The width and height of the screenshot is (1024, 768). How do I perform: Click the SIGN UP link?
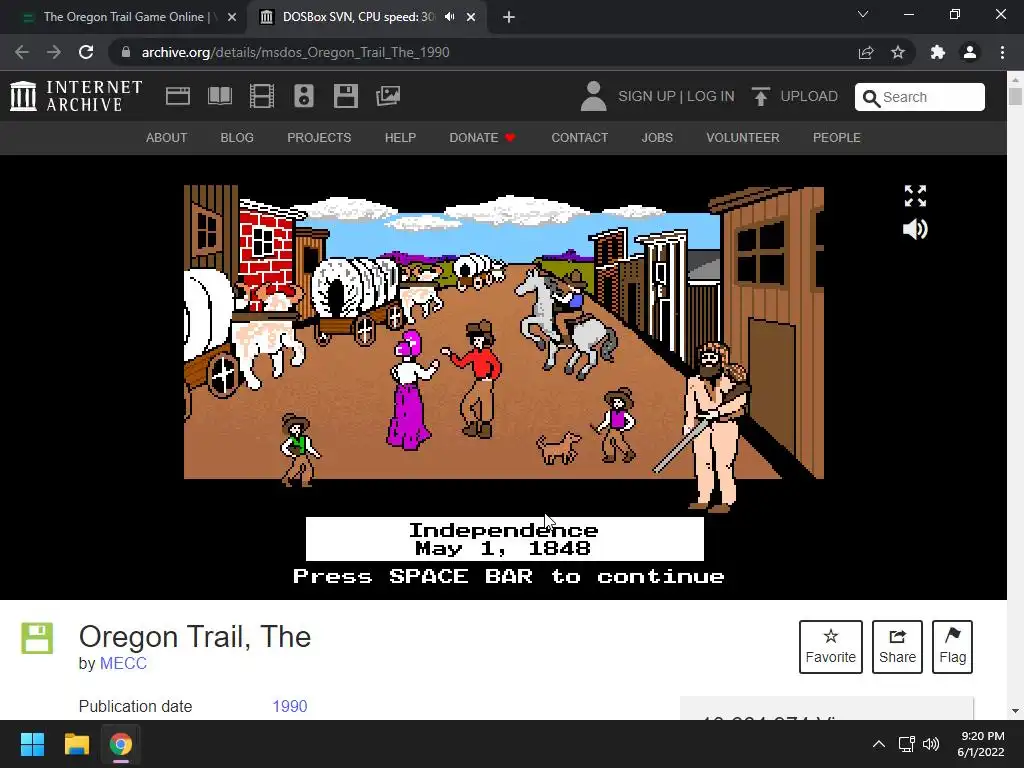pos(647,97)
